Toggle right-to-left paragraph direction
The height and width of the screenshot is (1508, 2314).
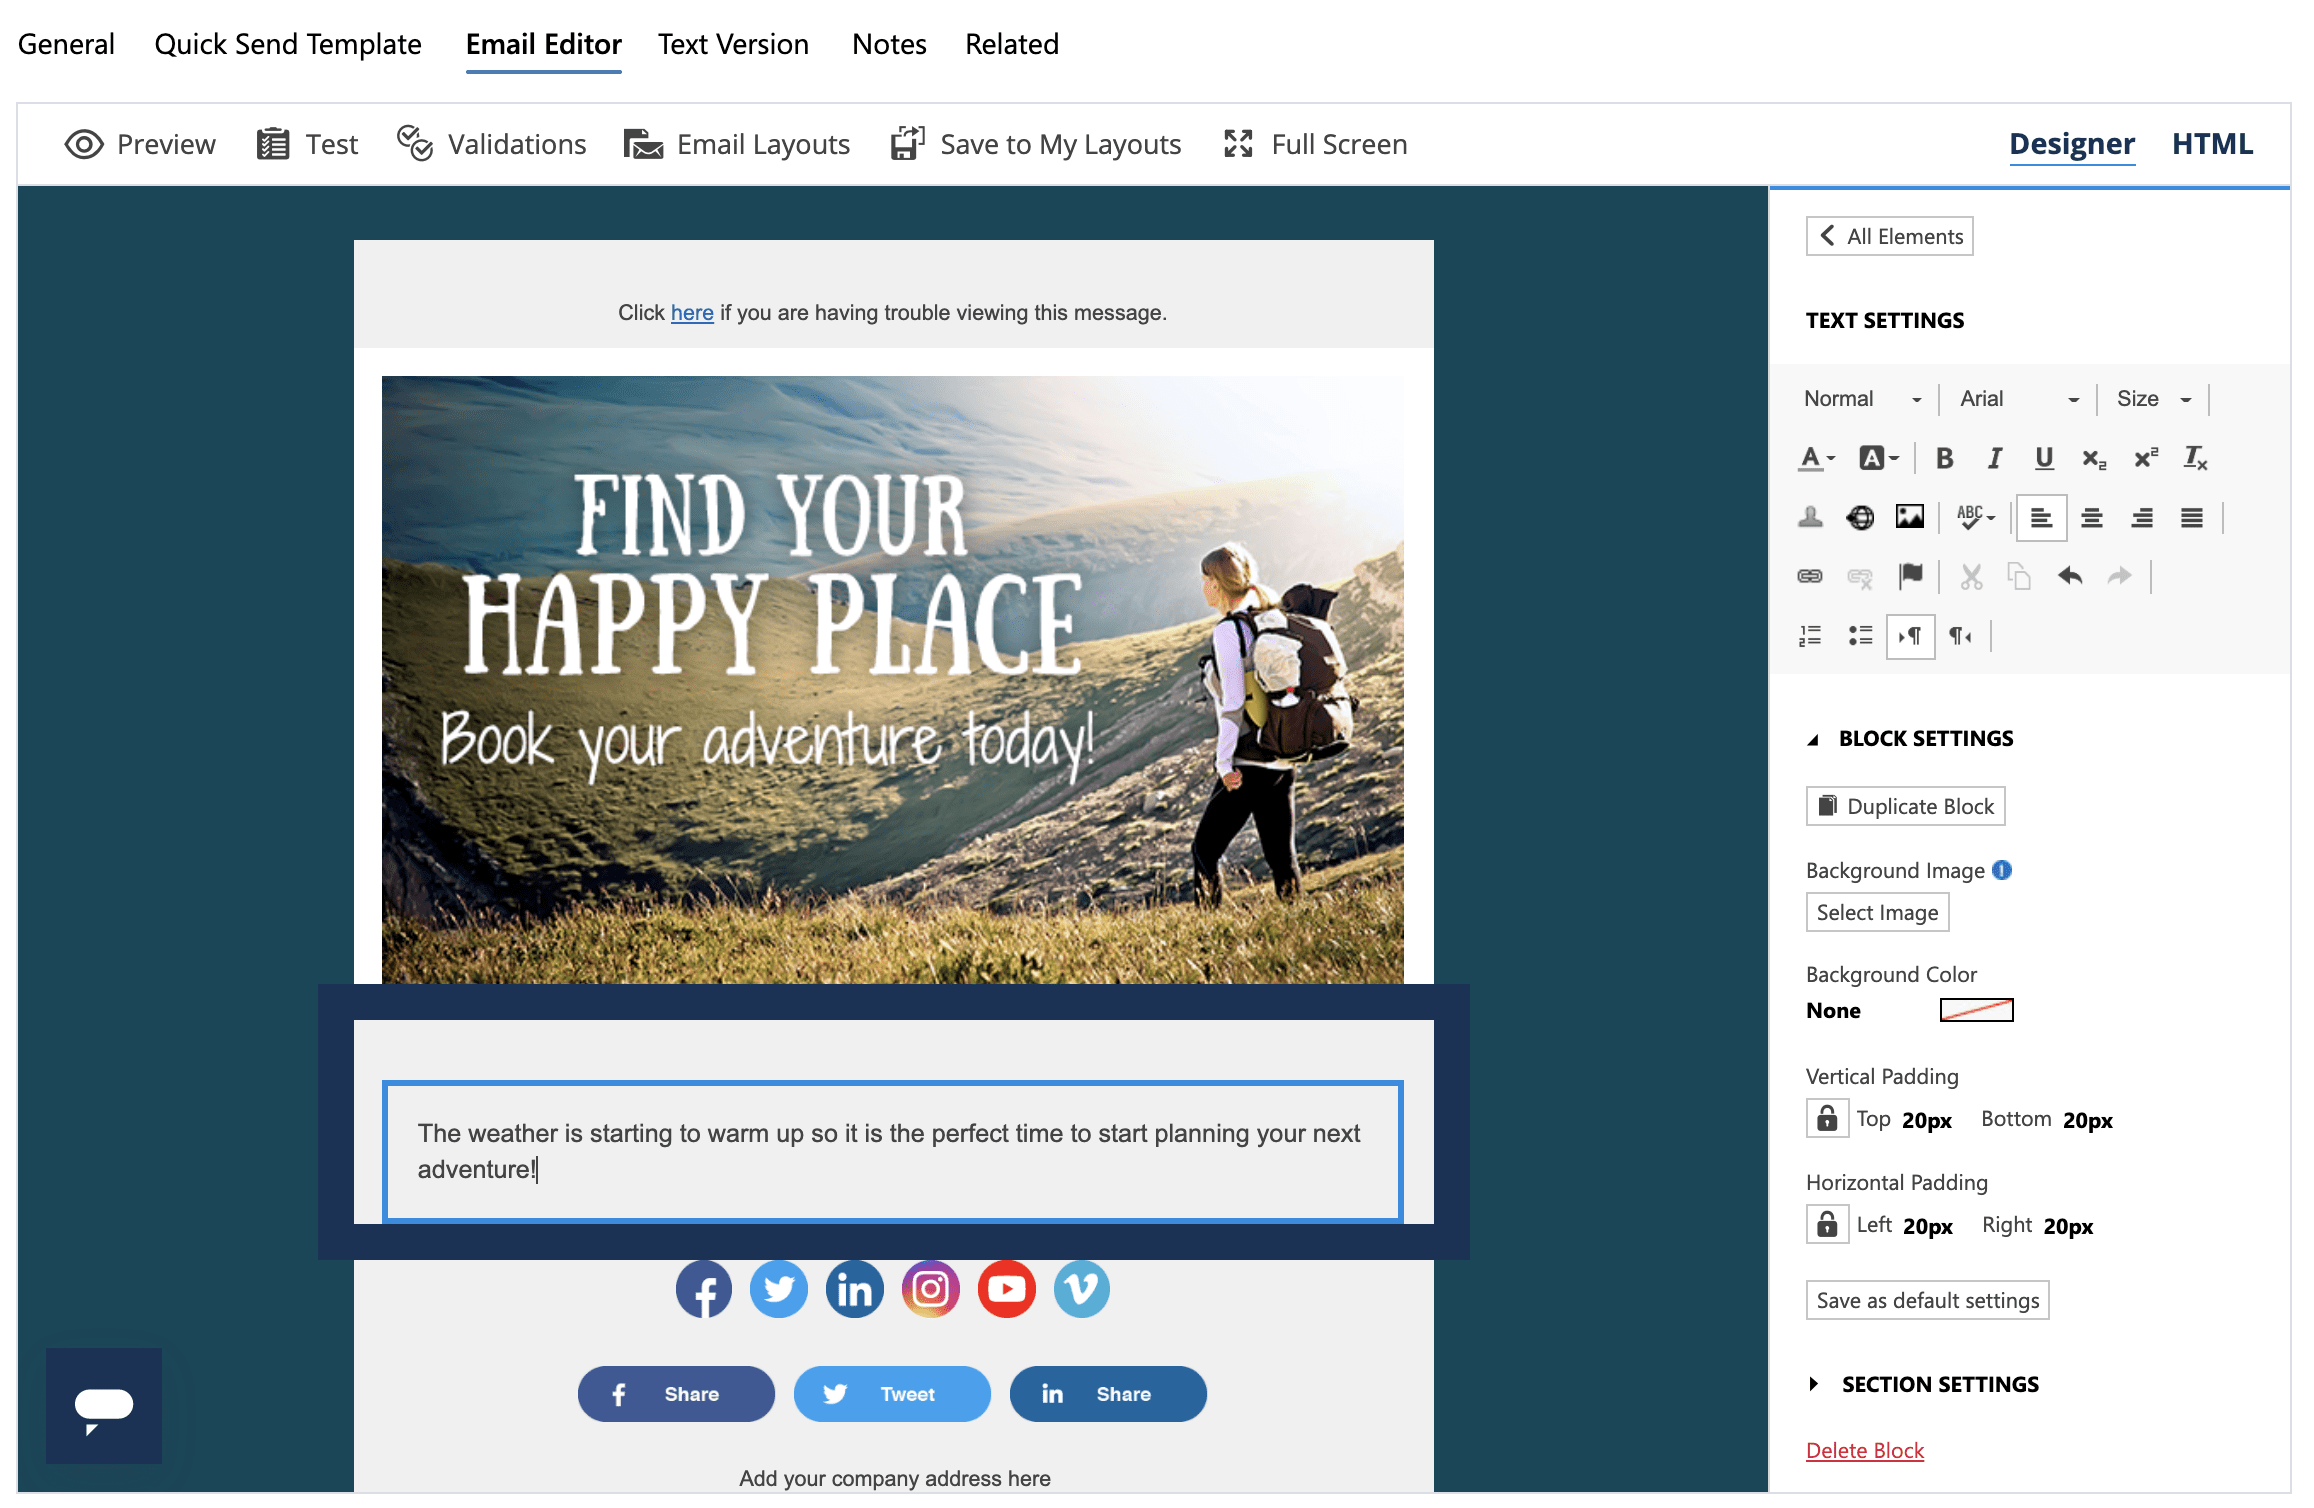coord(1960,637)
